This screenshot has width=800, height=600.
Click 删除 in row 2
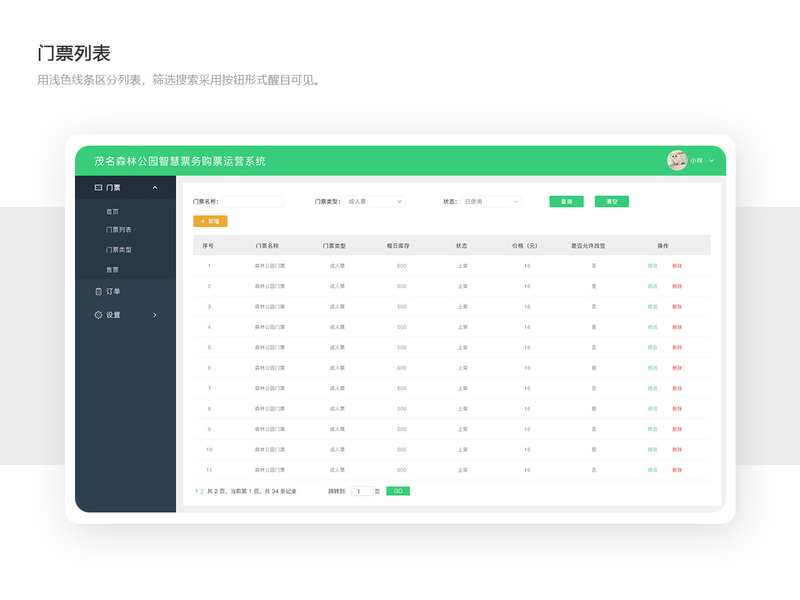(677, 286)
